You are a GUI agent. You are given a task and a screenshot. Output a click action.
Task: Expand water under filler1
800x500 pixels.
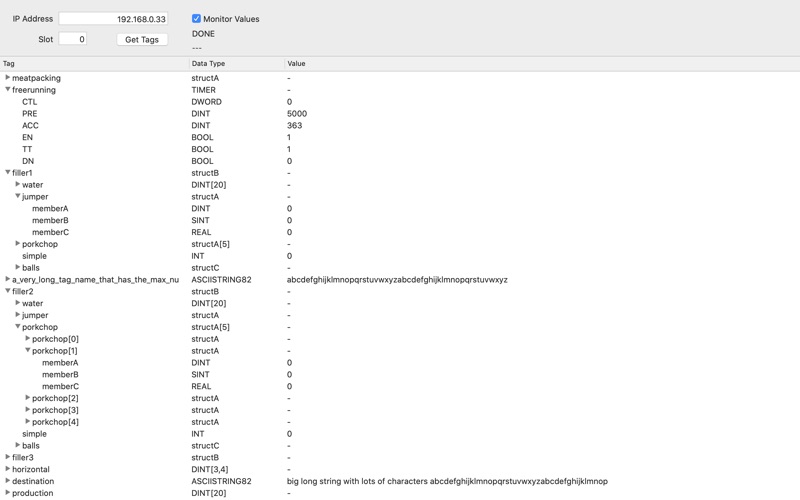tap(18, 184)
